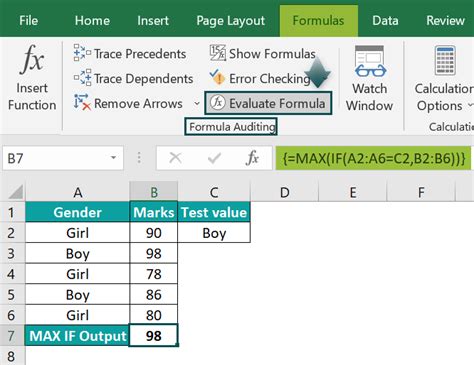Select column E header
The image size is (474, 365).
pos(353,192)
